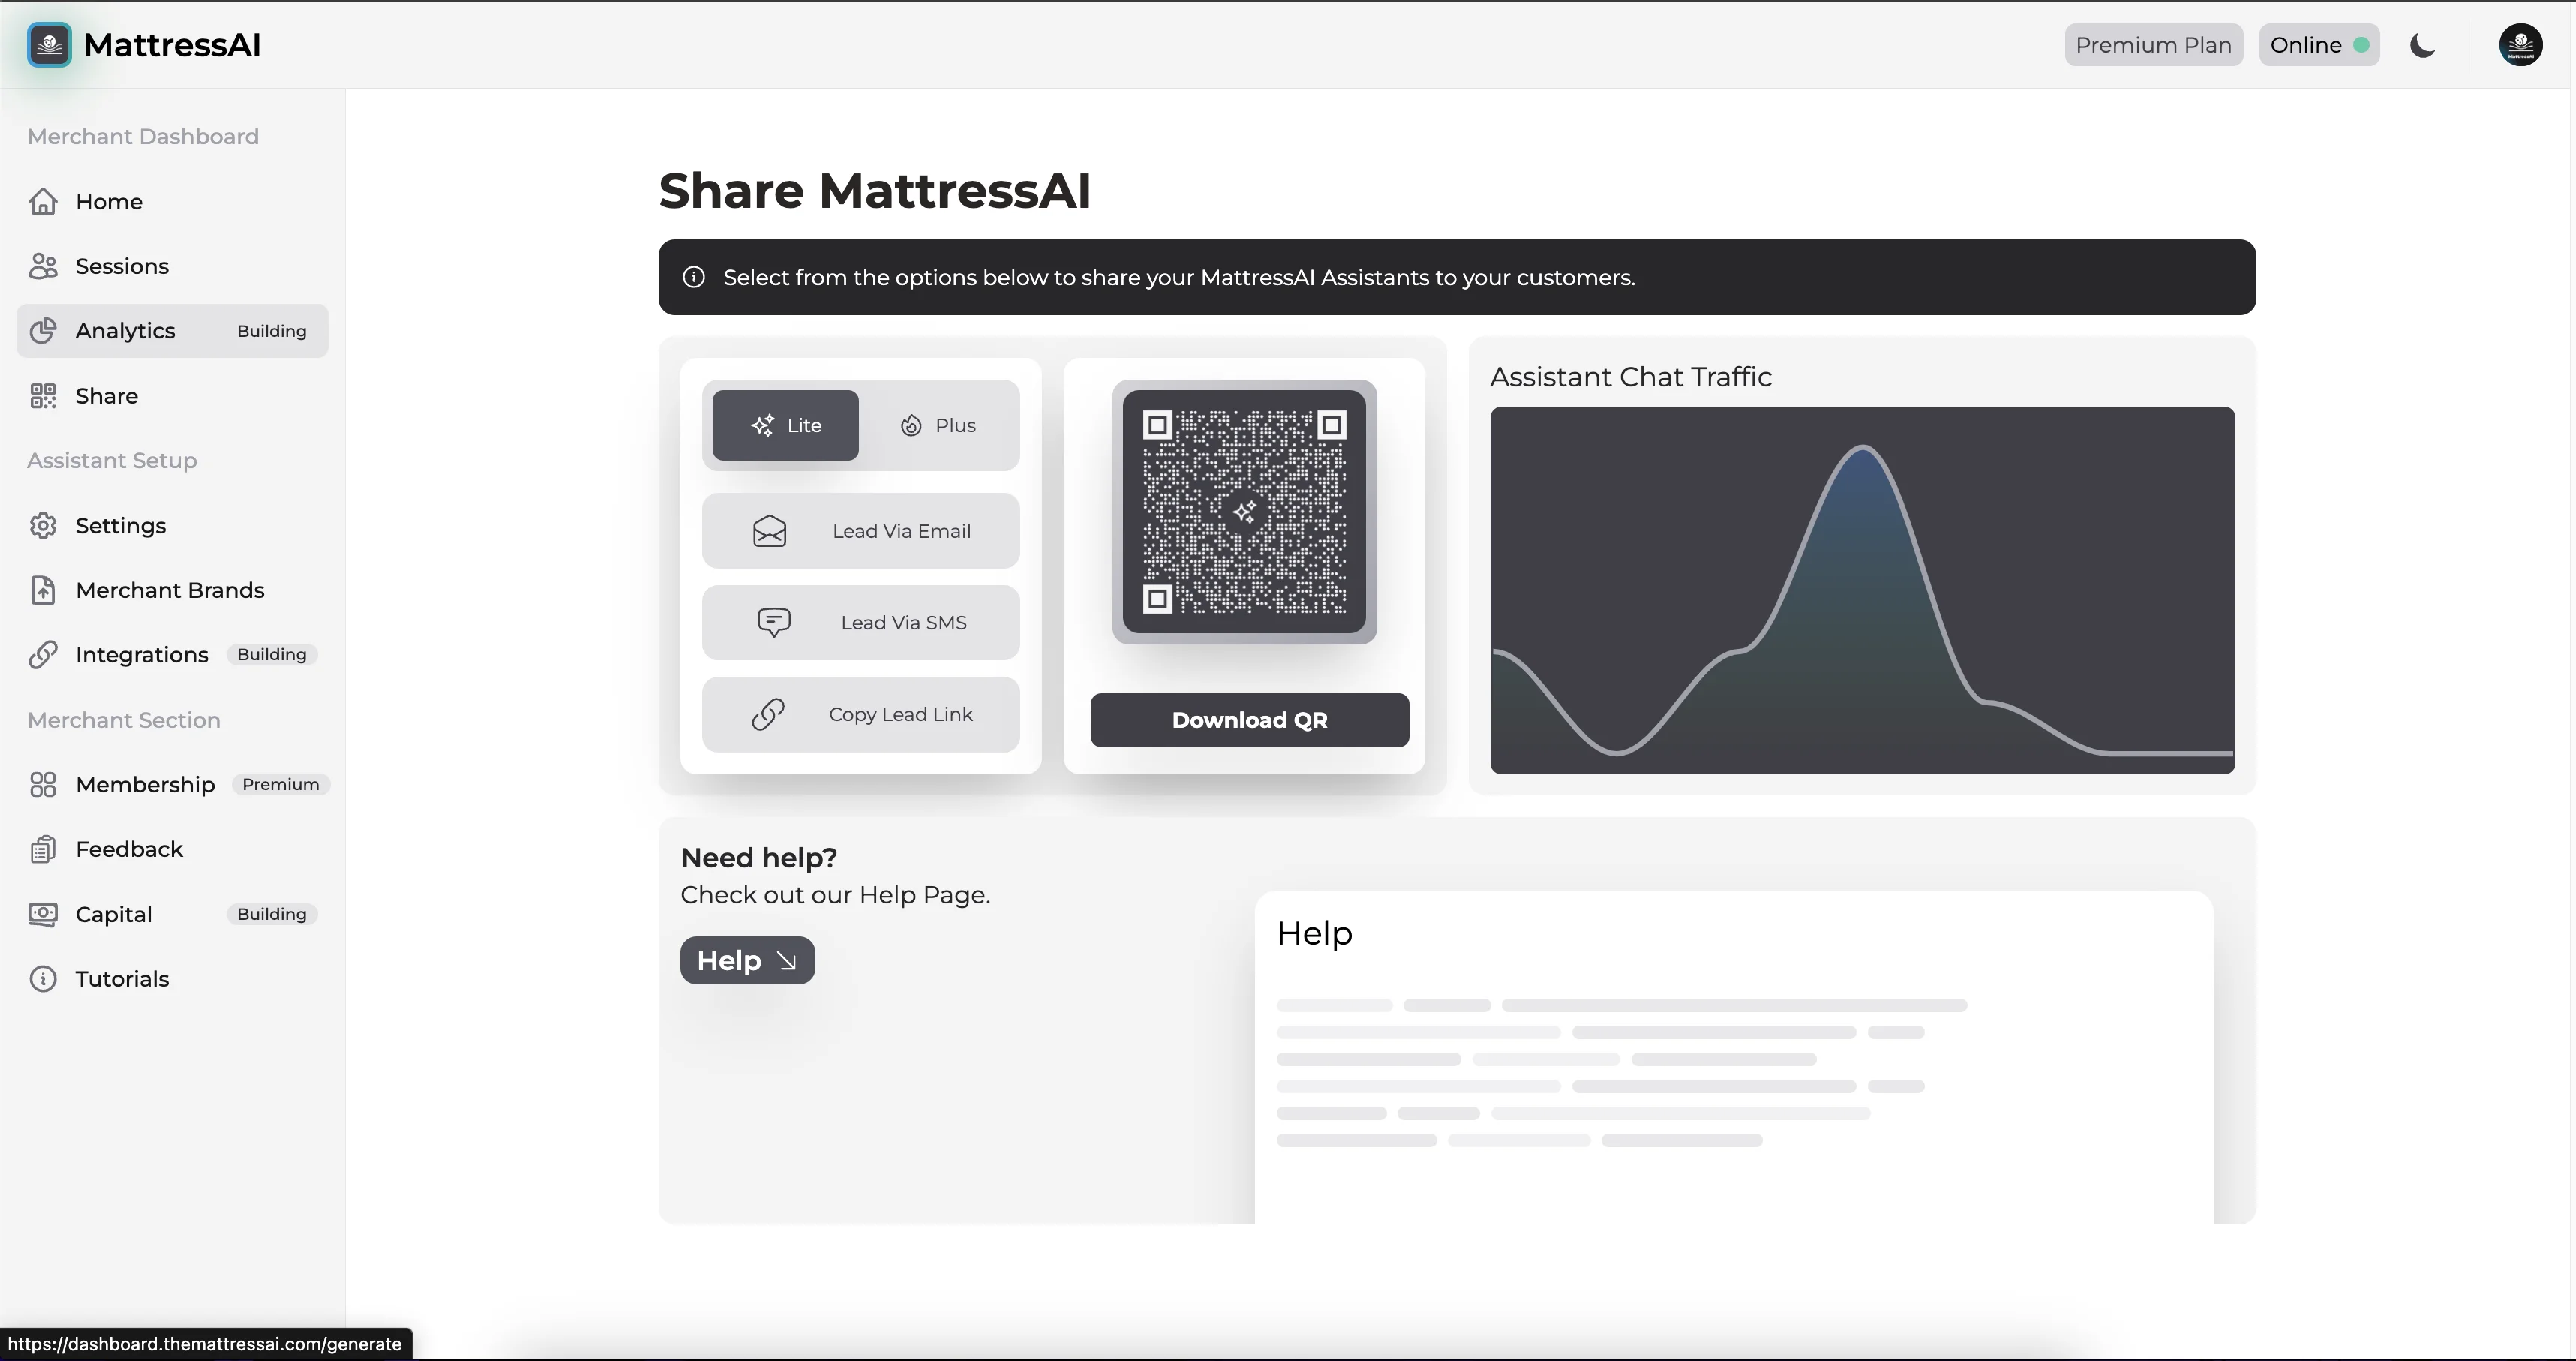Click the Premium badge beside Membership
Image resolution: width=2576 pixels, height=1361 pixels.
point(280,785)
